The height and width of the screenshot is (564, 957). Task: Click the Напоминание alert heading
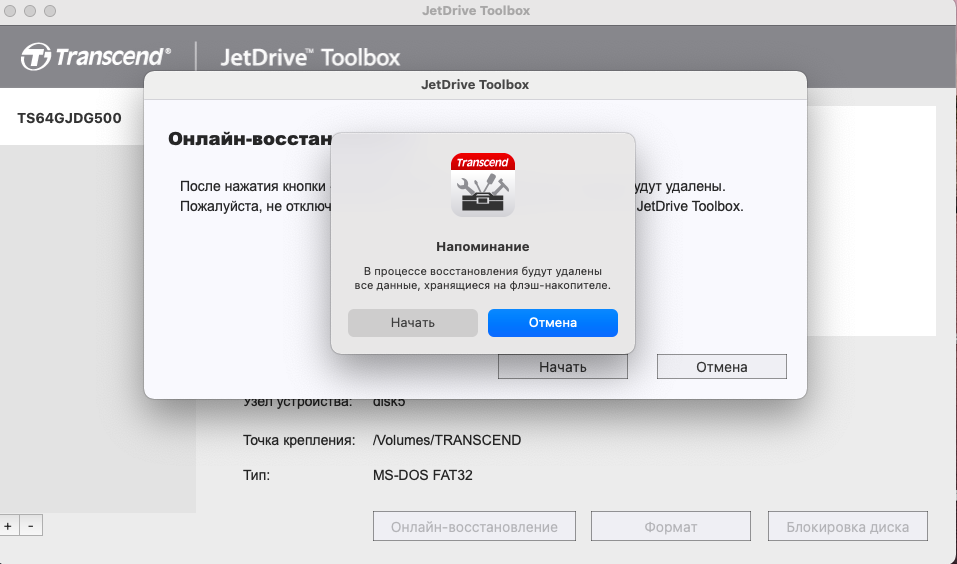point(483,247)
